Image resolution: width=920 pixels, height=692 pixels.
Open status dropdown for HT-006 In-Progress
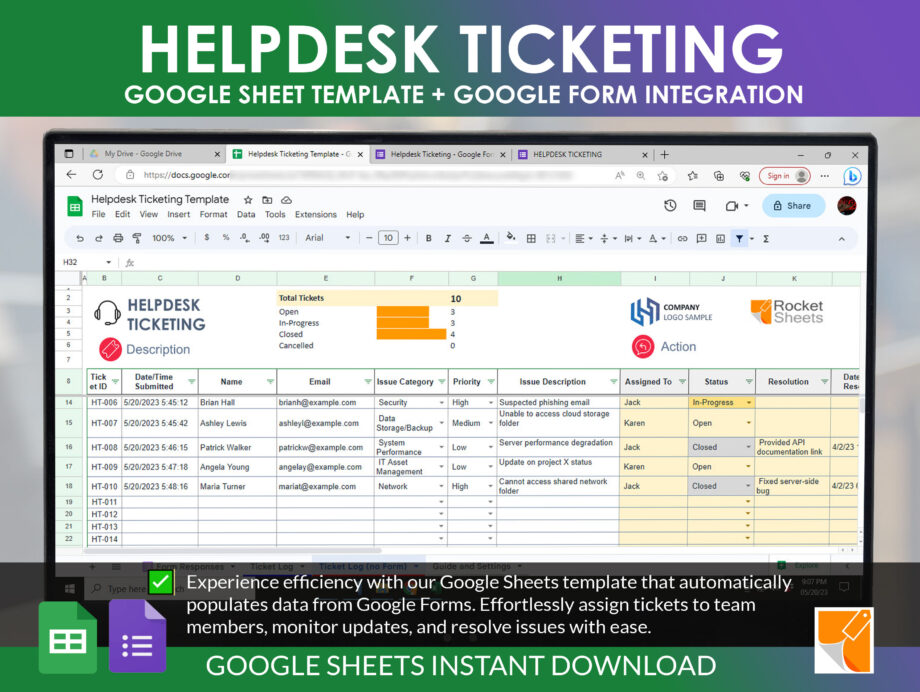pos(749,403)
